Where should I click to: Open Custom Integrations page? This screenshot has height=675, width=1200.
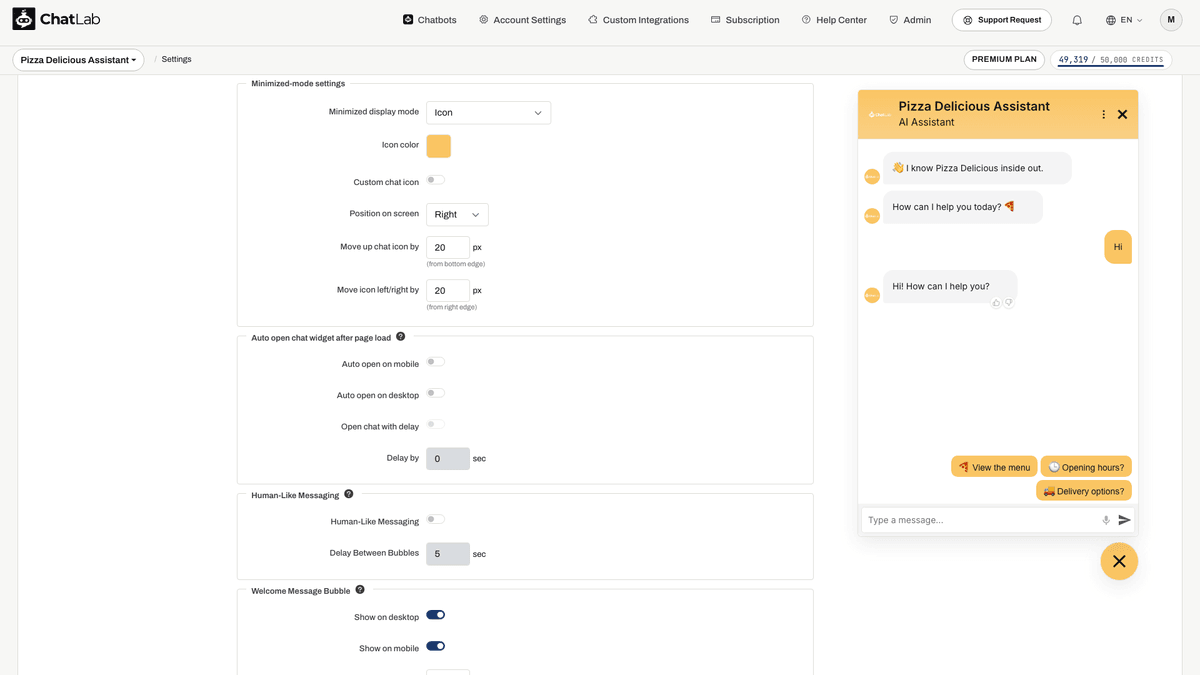638,20
